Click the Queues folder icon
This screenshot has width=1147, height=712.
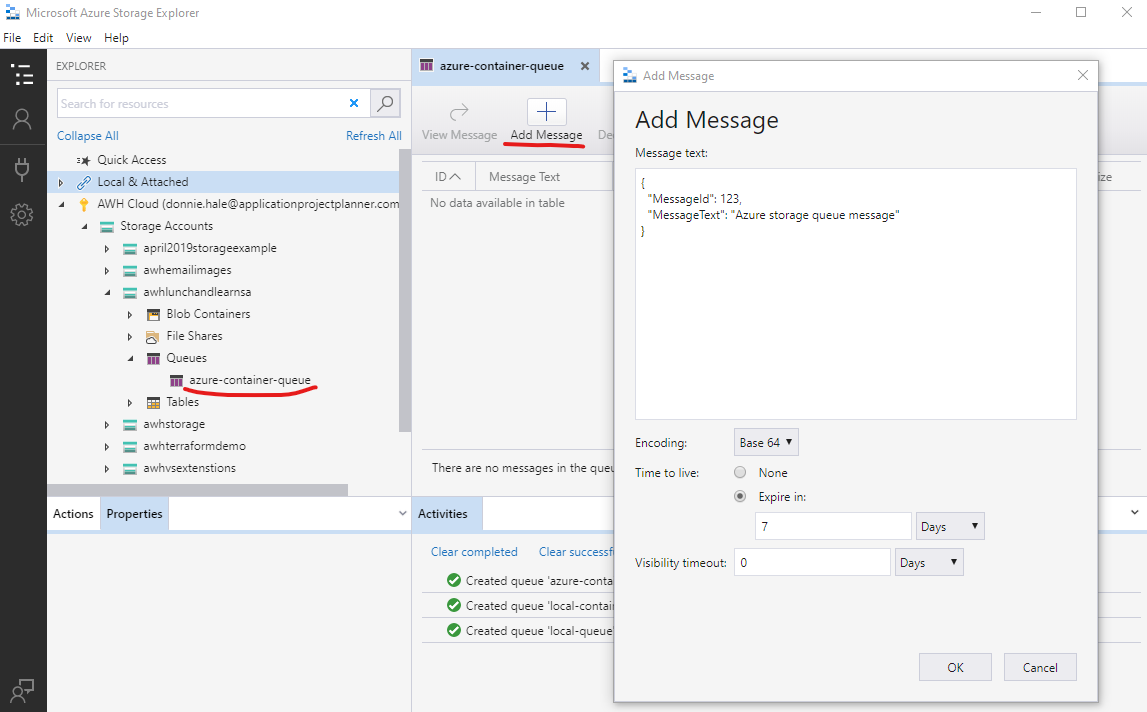tap(153, 359)
